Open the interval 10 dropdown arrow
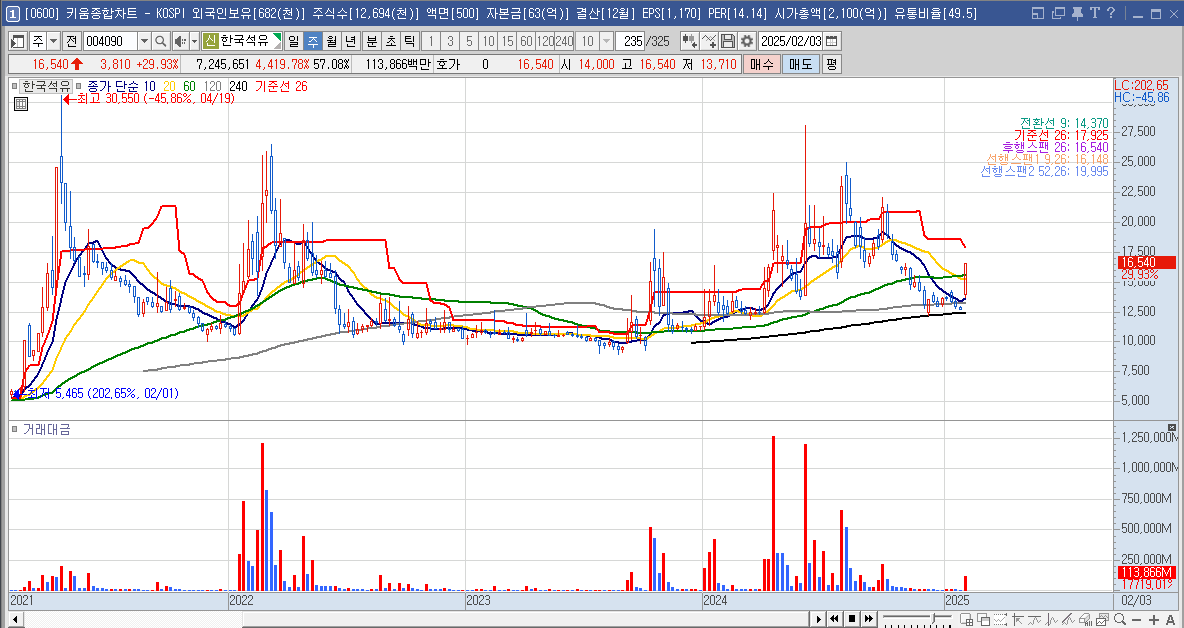The height and width of the screenshot is (628, 1184). click(606, 41)
